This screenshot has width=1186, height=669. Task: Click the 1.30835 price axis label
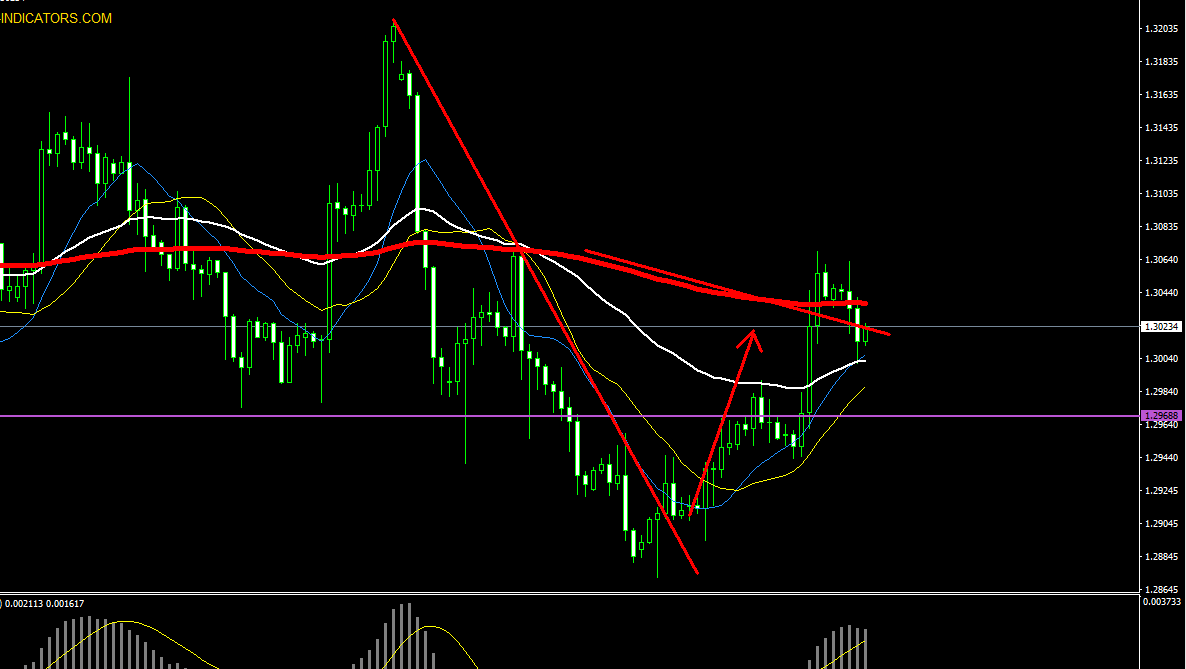point(1162,226)
